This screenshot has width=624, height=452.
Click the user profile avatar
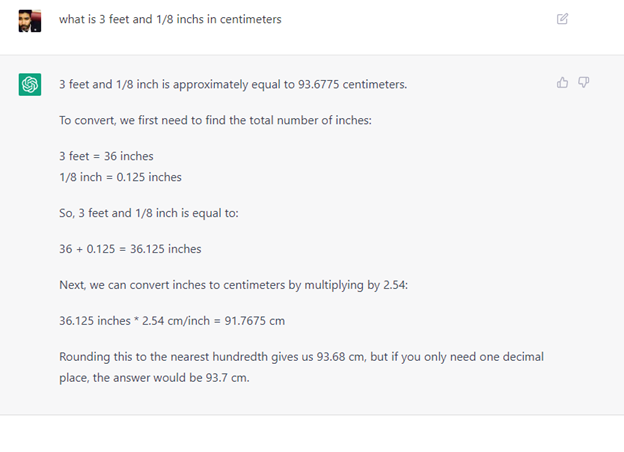pyautogui.click(x=30, y=20)
